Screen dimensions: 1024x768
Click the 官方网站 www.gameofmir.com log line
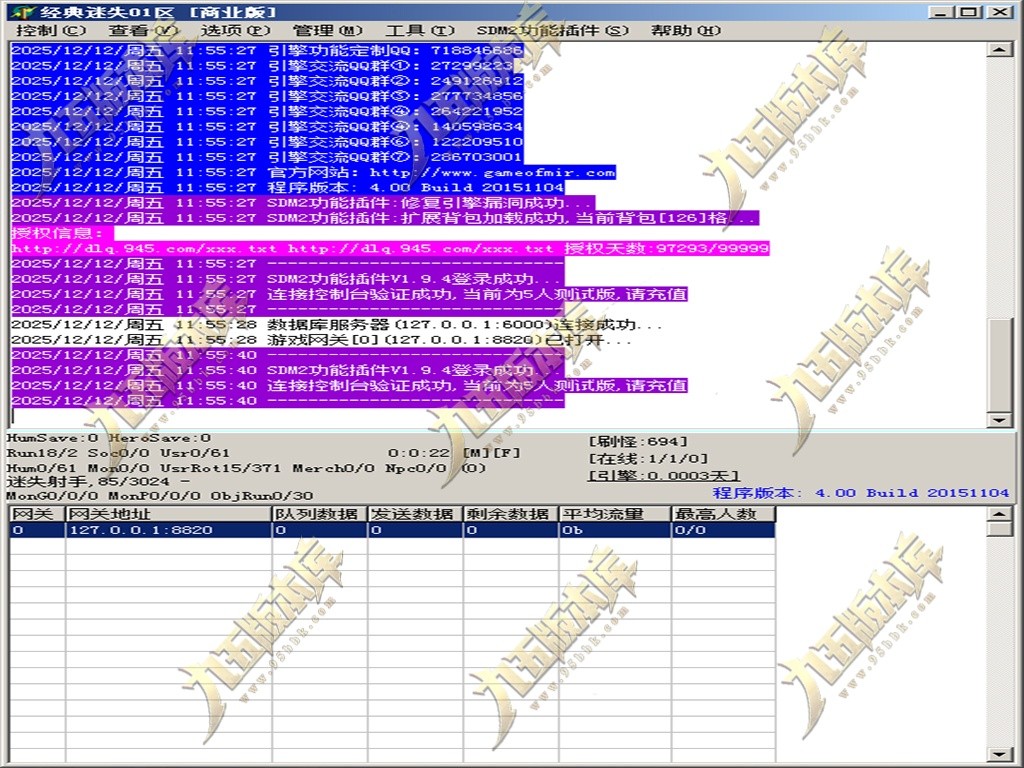click(313, 172)
